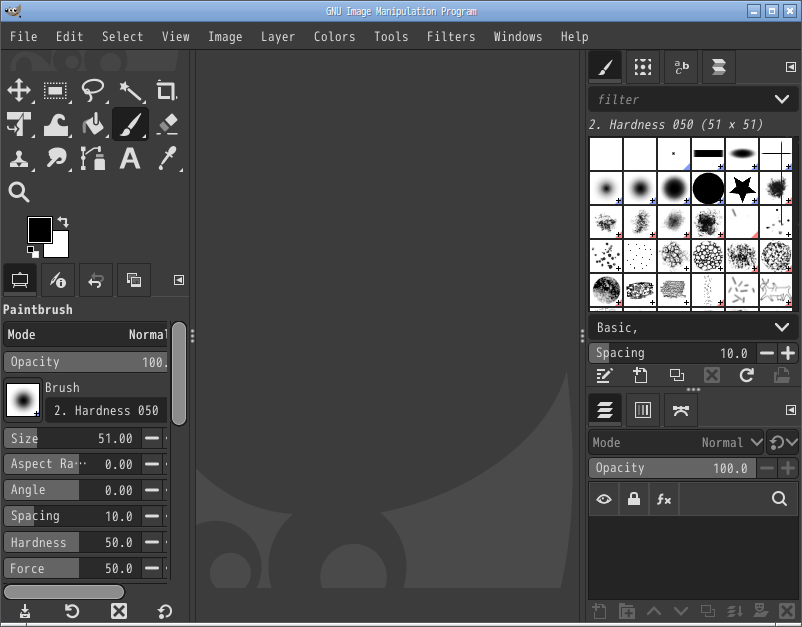Select the Bucket Fill tool
802x627 pixels.
pyautogui.click(x=93, y=124)
